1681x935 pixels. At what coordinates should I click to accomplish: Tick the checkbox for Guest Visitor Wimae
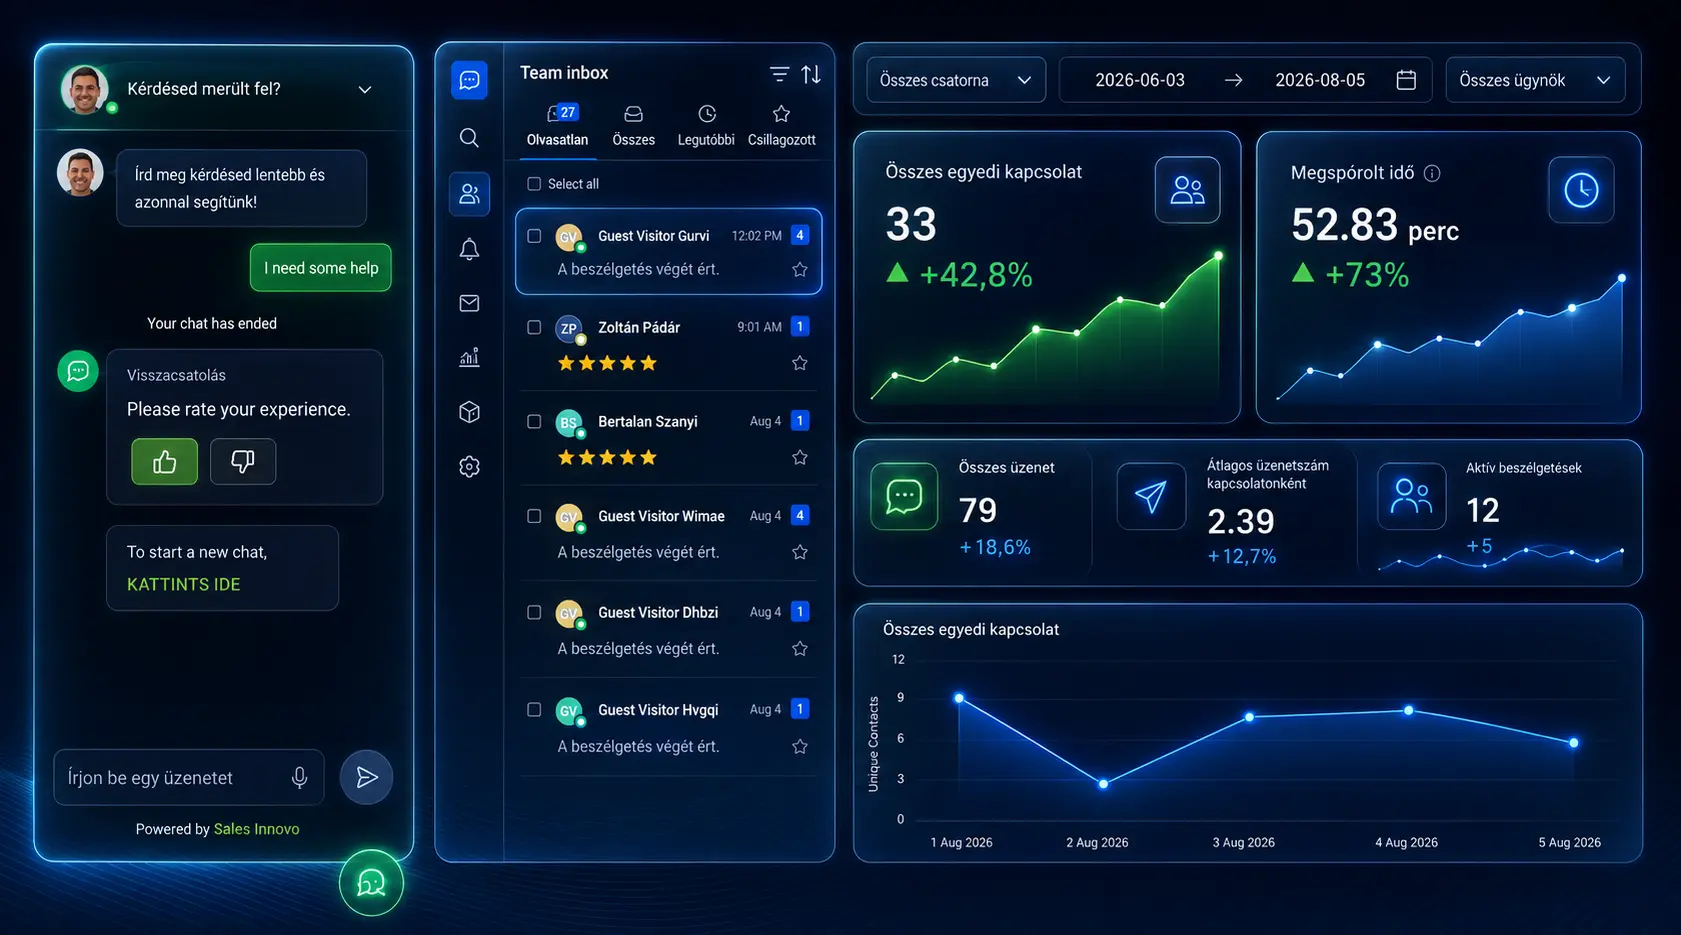pos(534,516)
